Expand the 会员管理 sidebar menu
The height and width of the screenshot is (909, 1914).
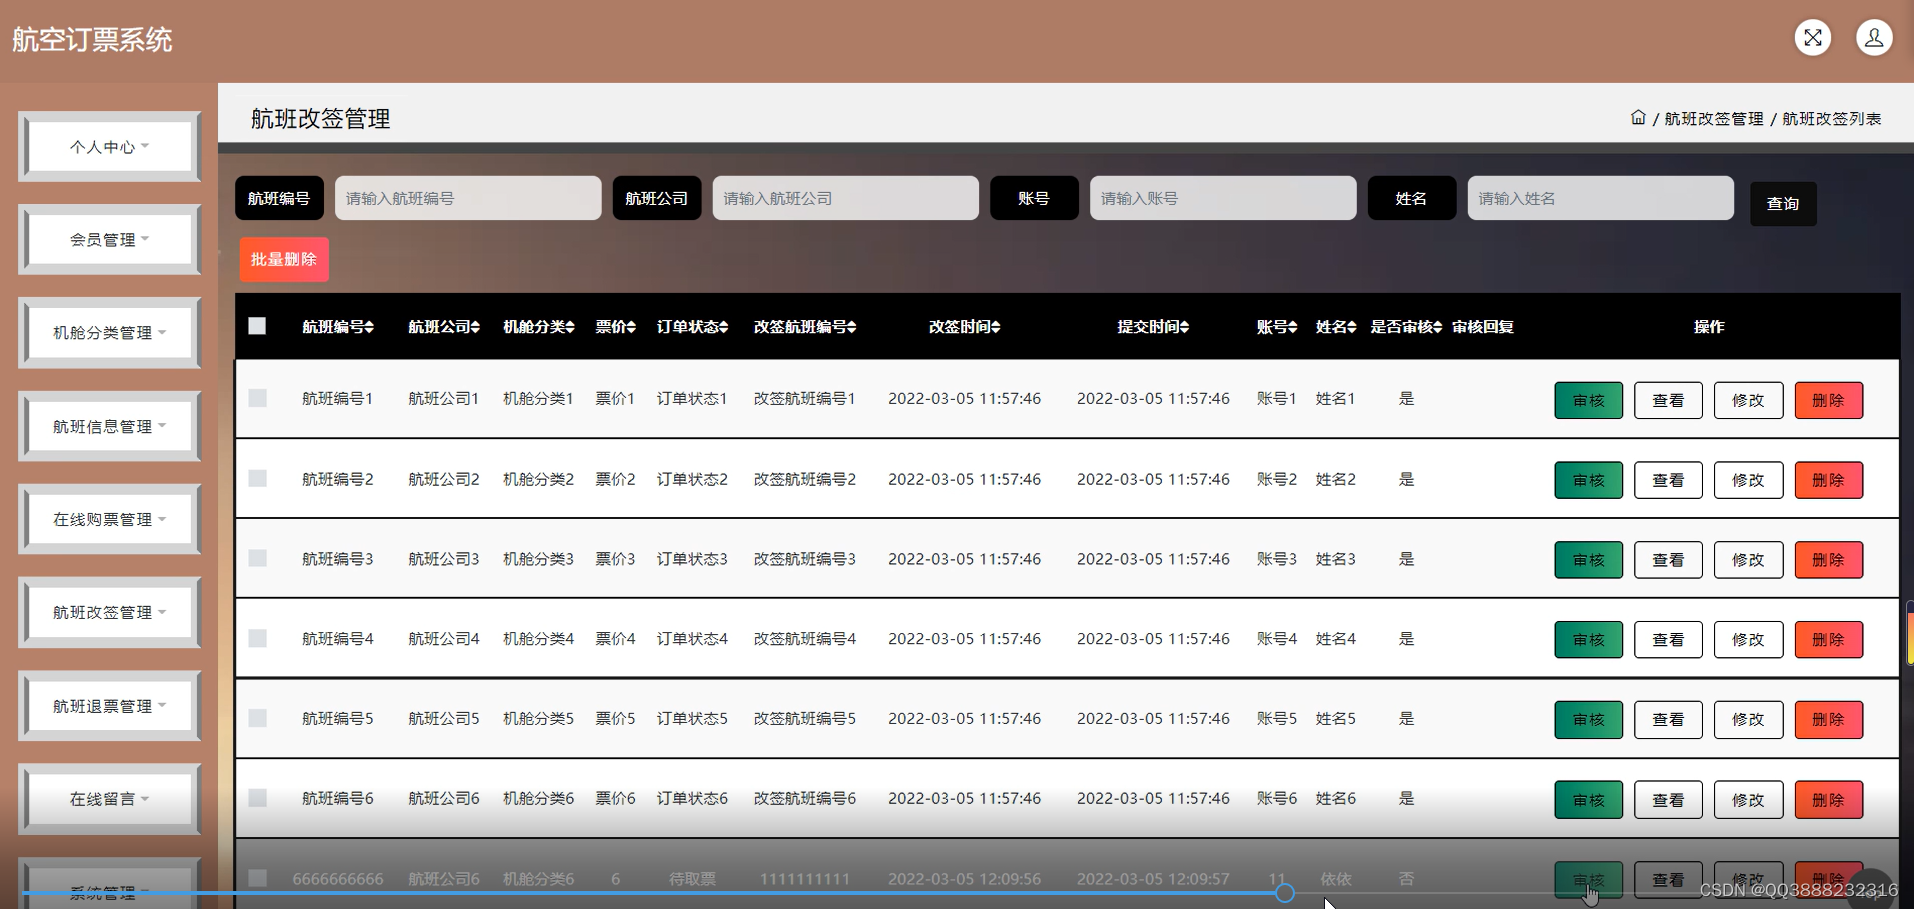pos(109,240)
